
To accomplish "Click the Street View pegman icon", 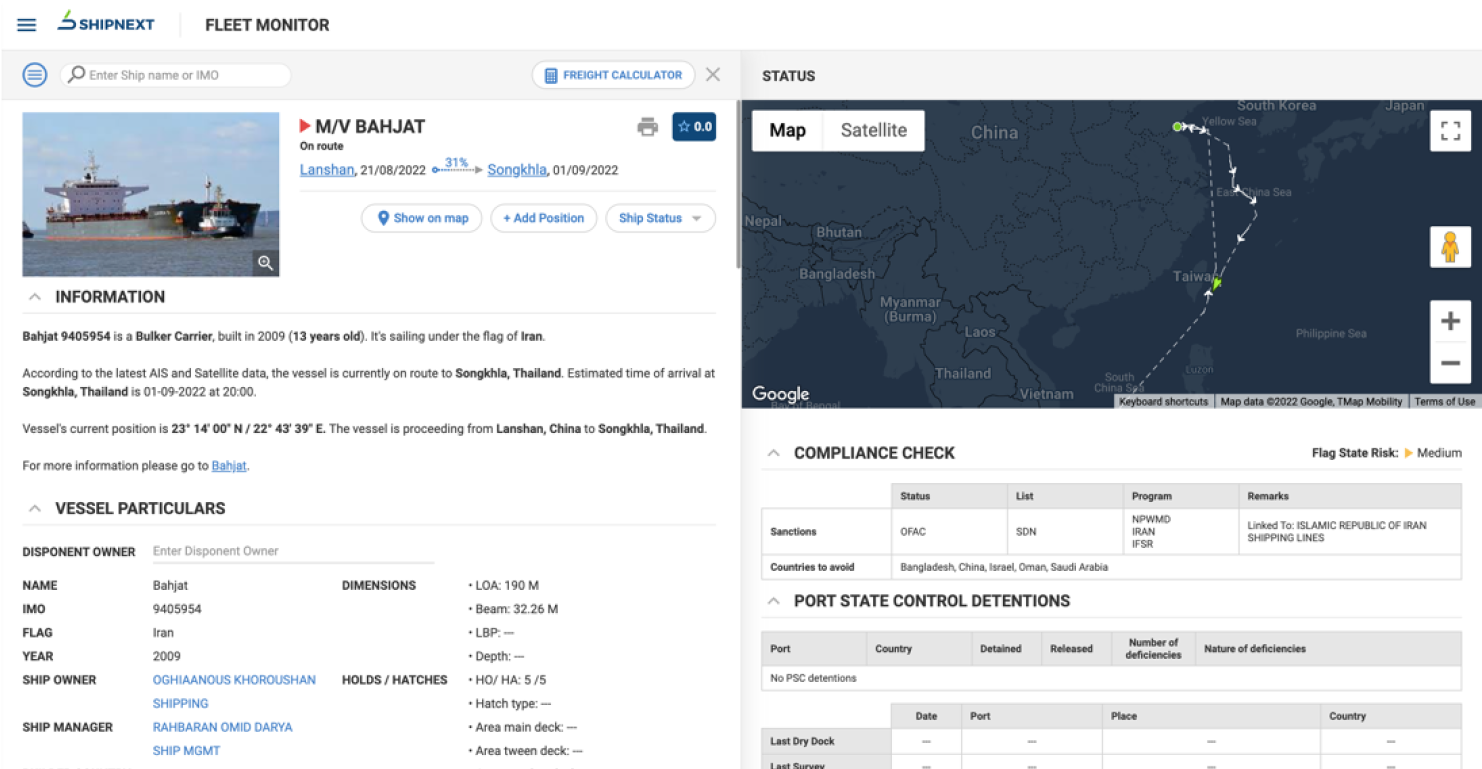I will [1450, 246].
